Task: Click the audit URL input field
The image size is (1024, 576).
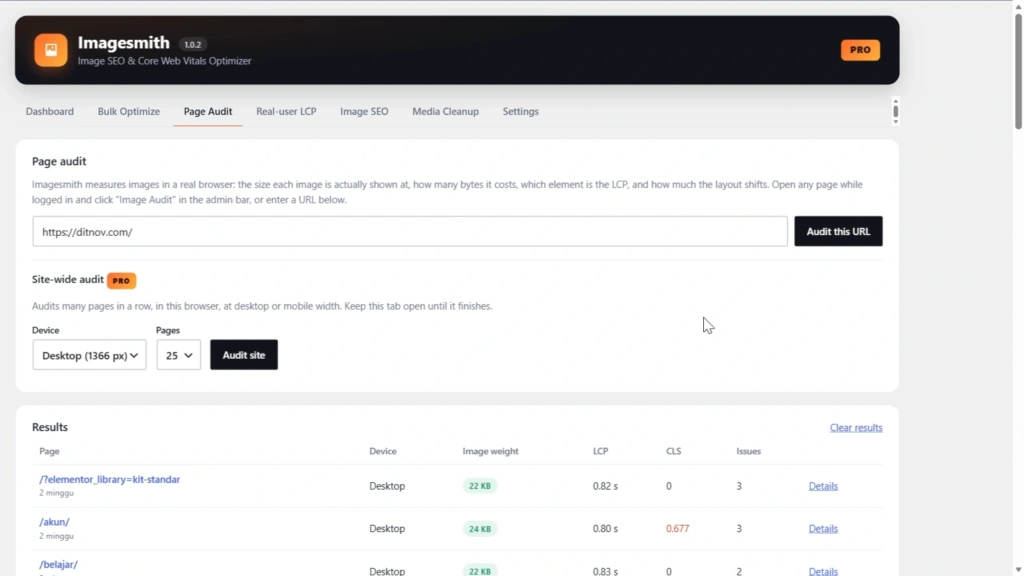Action: [x=410, y=231]
